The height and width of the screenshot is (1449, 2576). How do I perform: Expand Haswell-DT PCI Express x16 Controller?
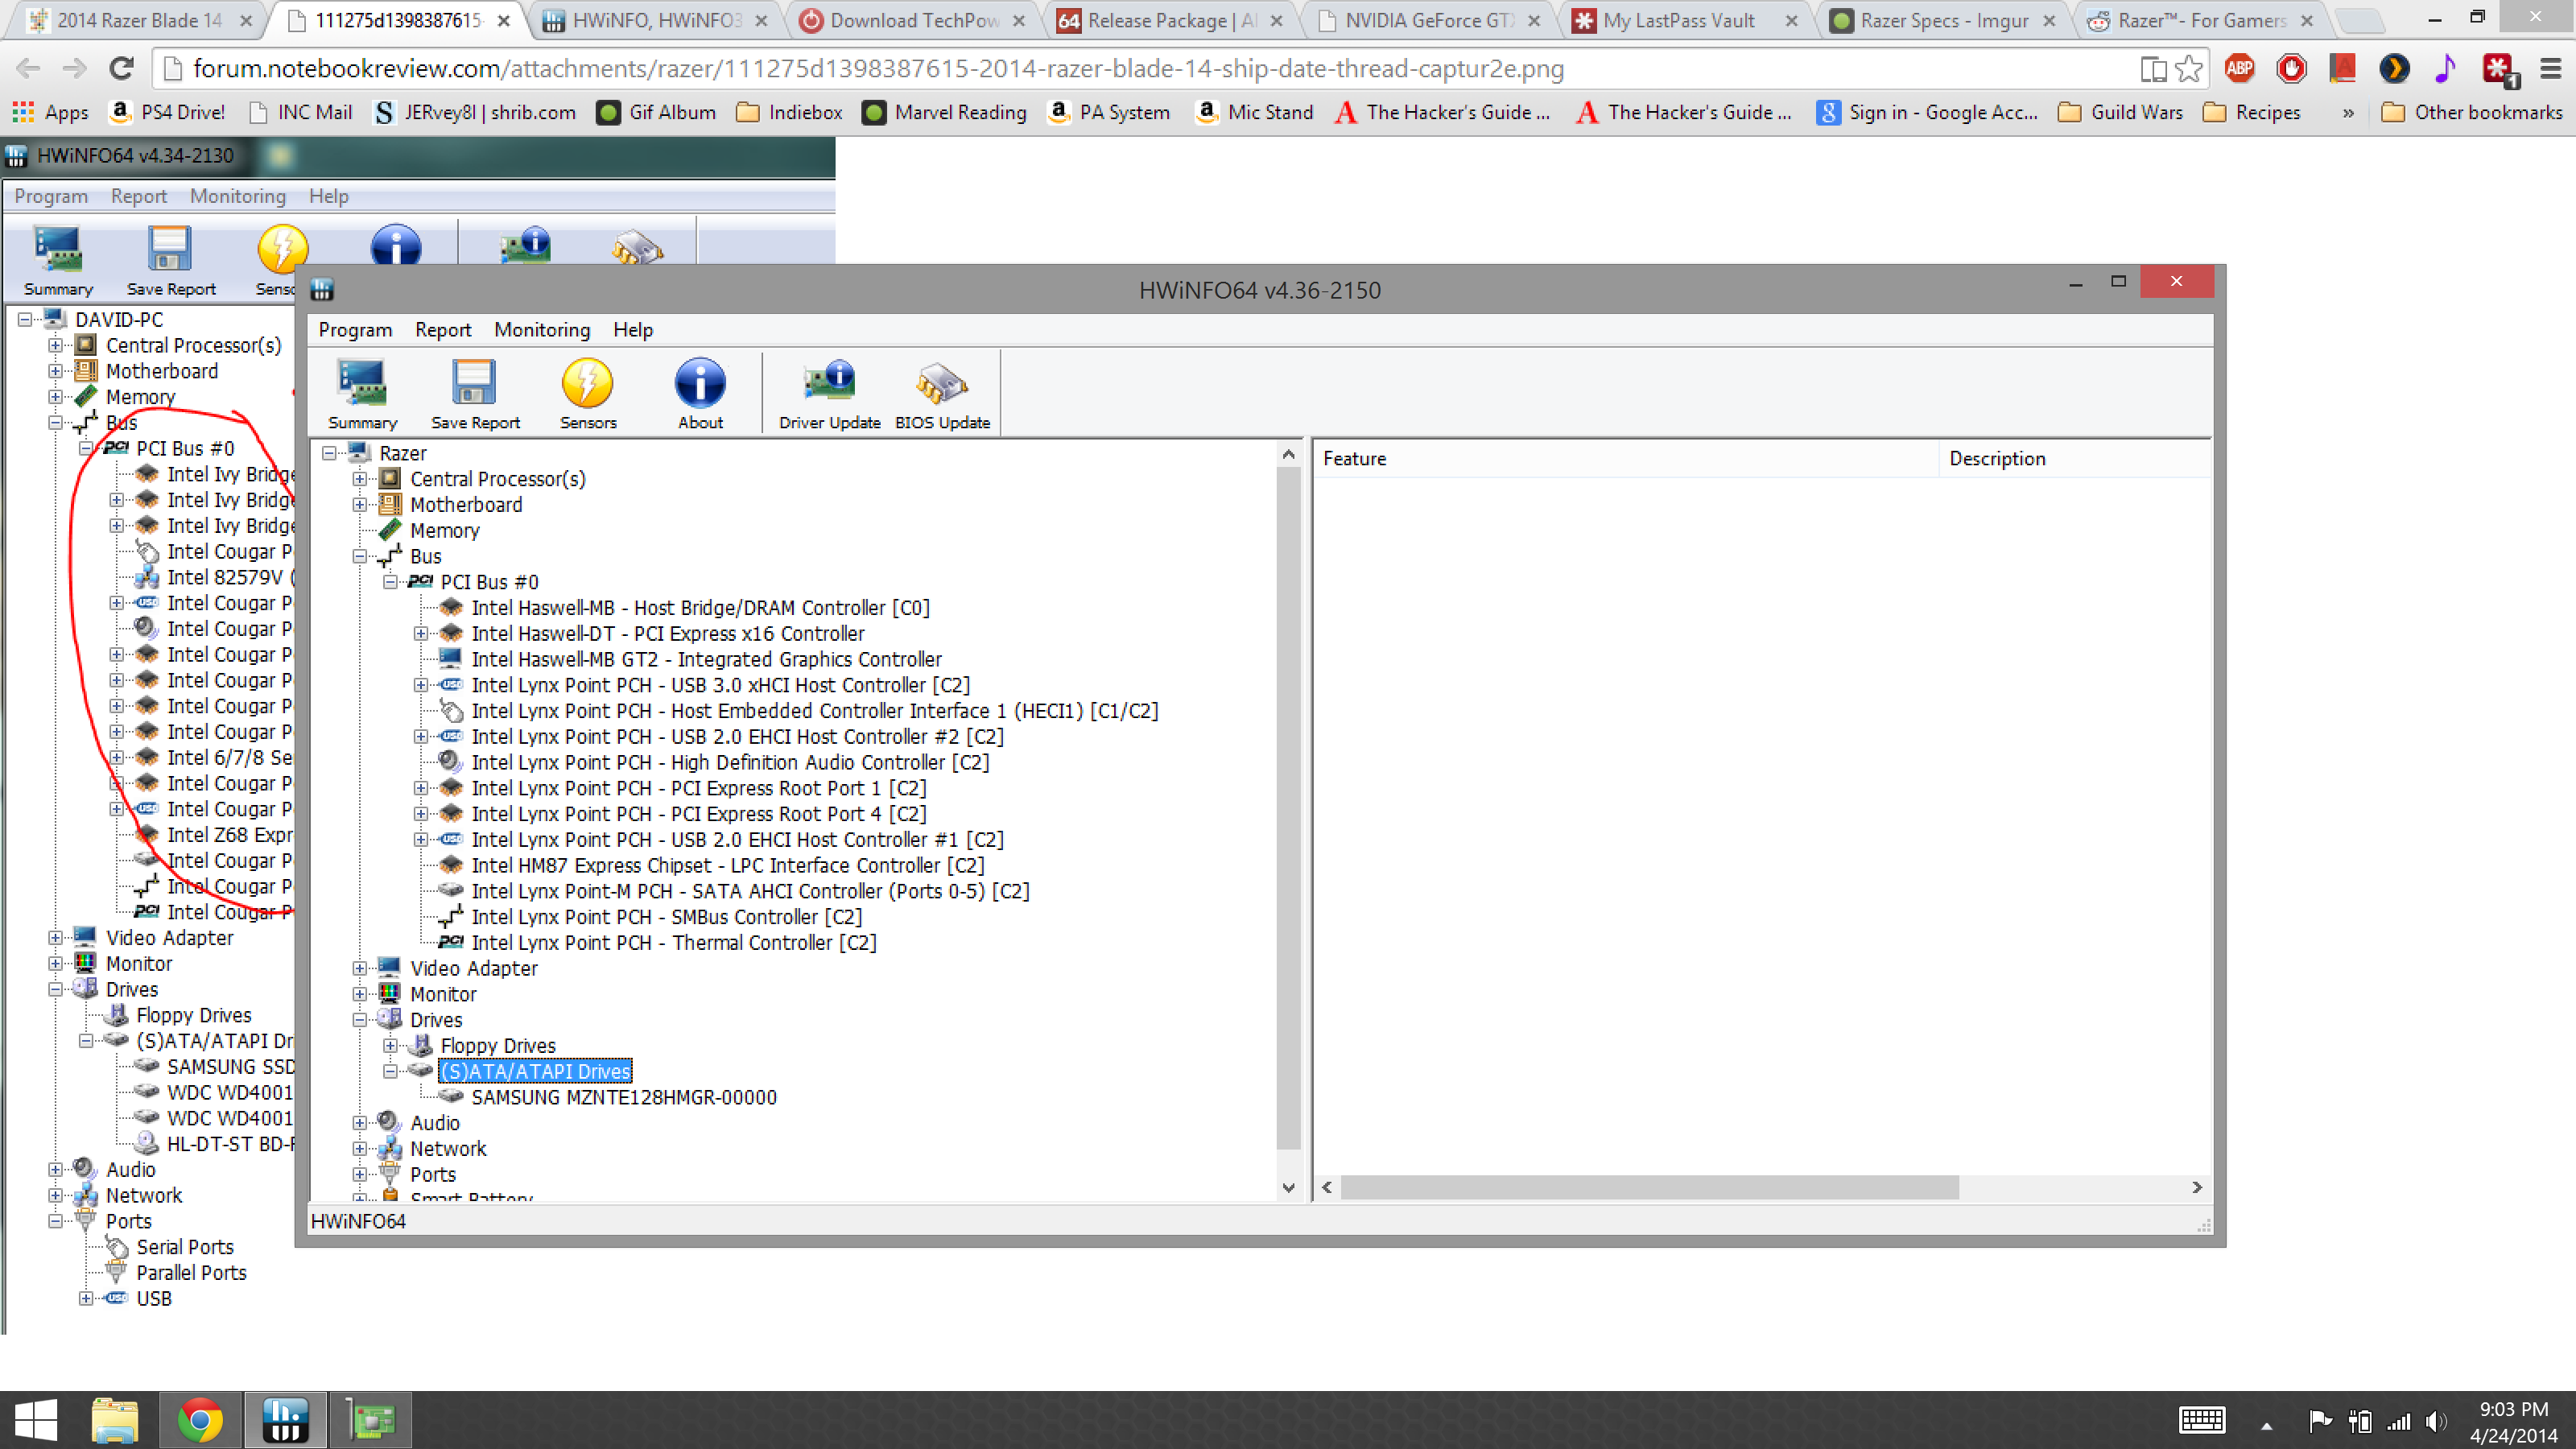pos(421,634)
